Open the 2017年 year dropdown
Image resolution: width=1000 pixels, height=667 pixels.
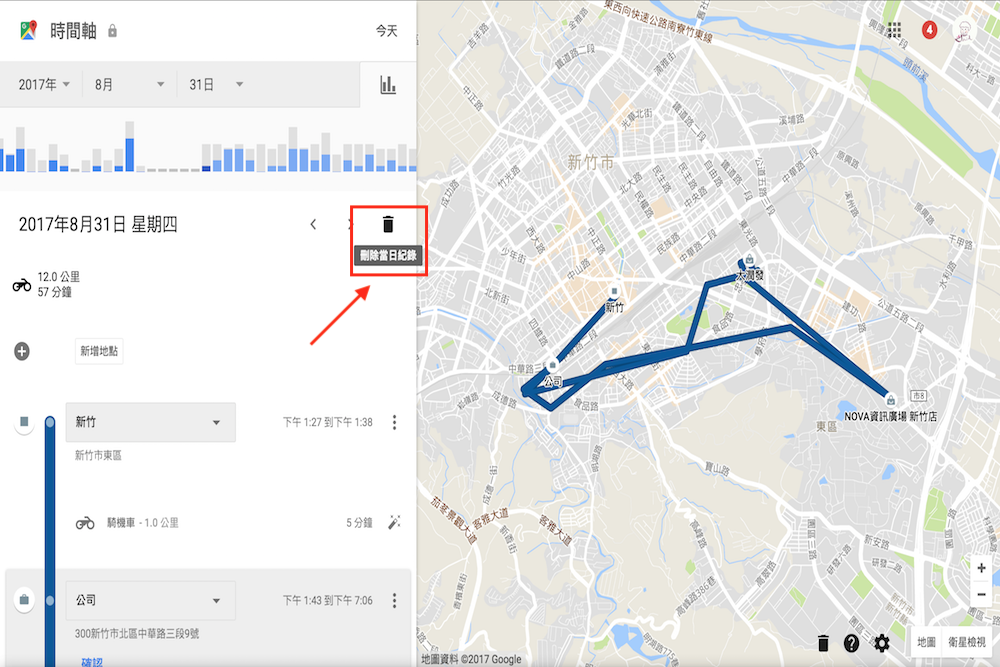42,84
